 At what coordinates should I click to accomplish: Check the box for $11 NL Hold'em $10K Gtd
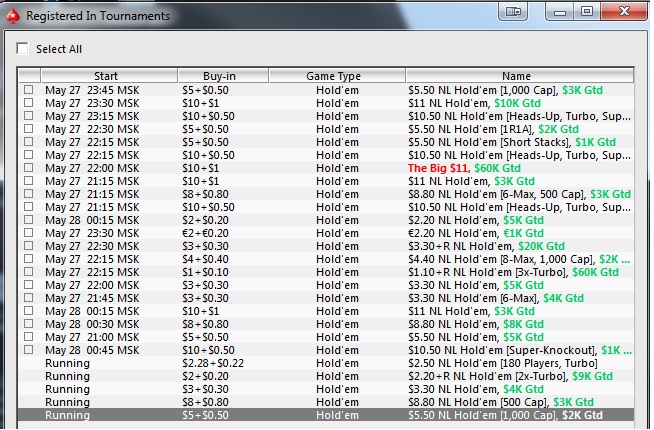point(28,103)
